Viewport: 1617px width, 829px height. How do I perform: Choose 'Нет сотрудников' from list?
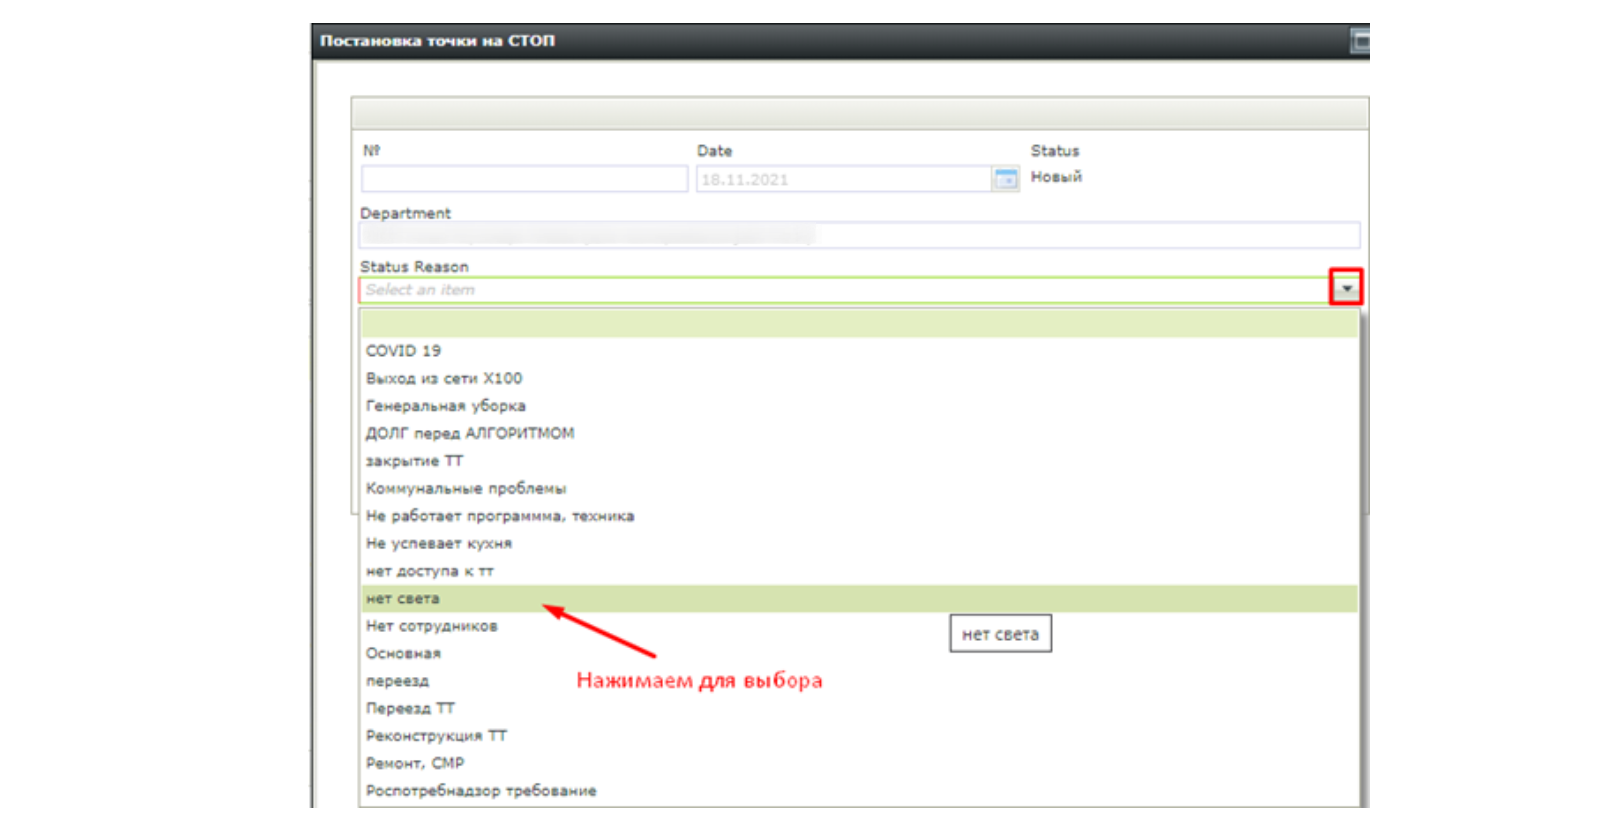pyautogui.click(x=859, y=626)
